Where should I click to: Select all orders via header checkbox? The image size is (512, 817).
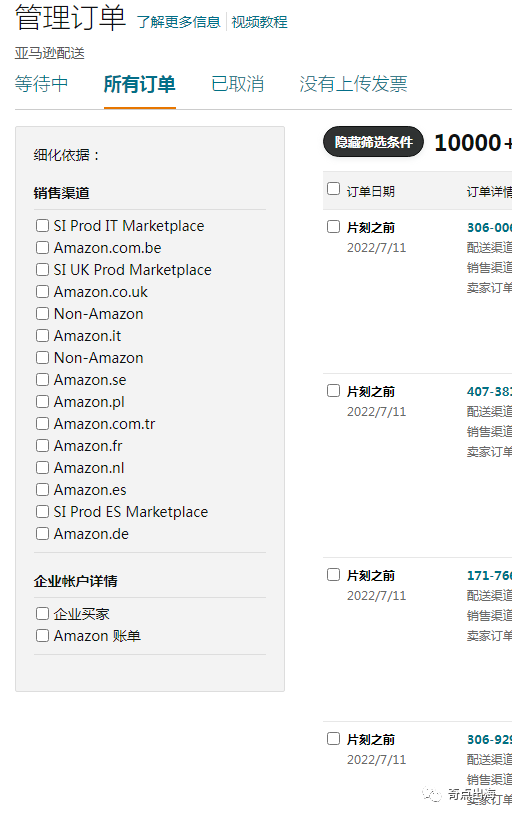coord(333,189)
